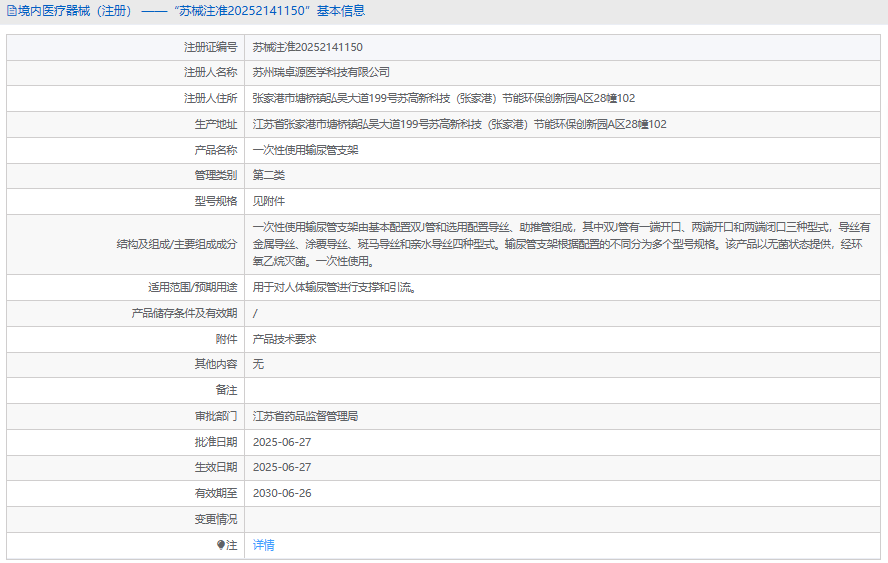Click 见附件 in the 型号规格 row
The width and height of the screenshot is (888, 563).
(x=268, y=201)
